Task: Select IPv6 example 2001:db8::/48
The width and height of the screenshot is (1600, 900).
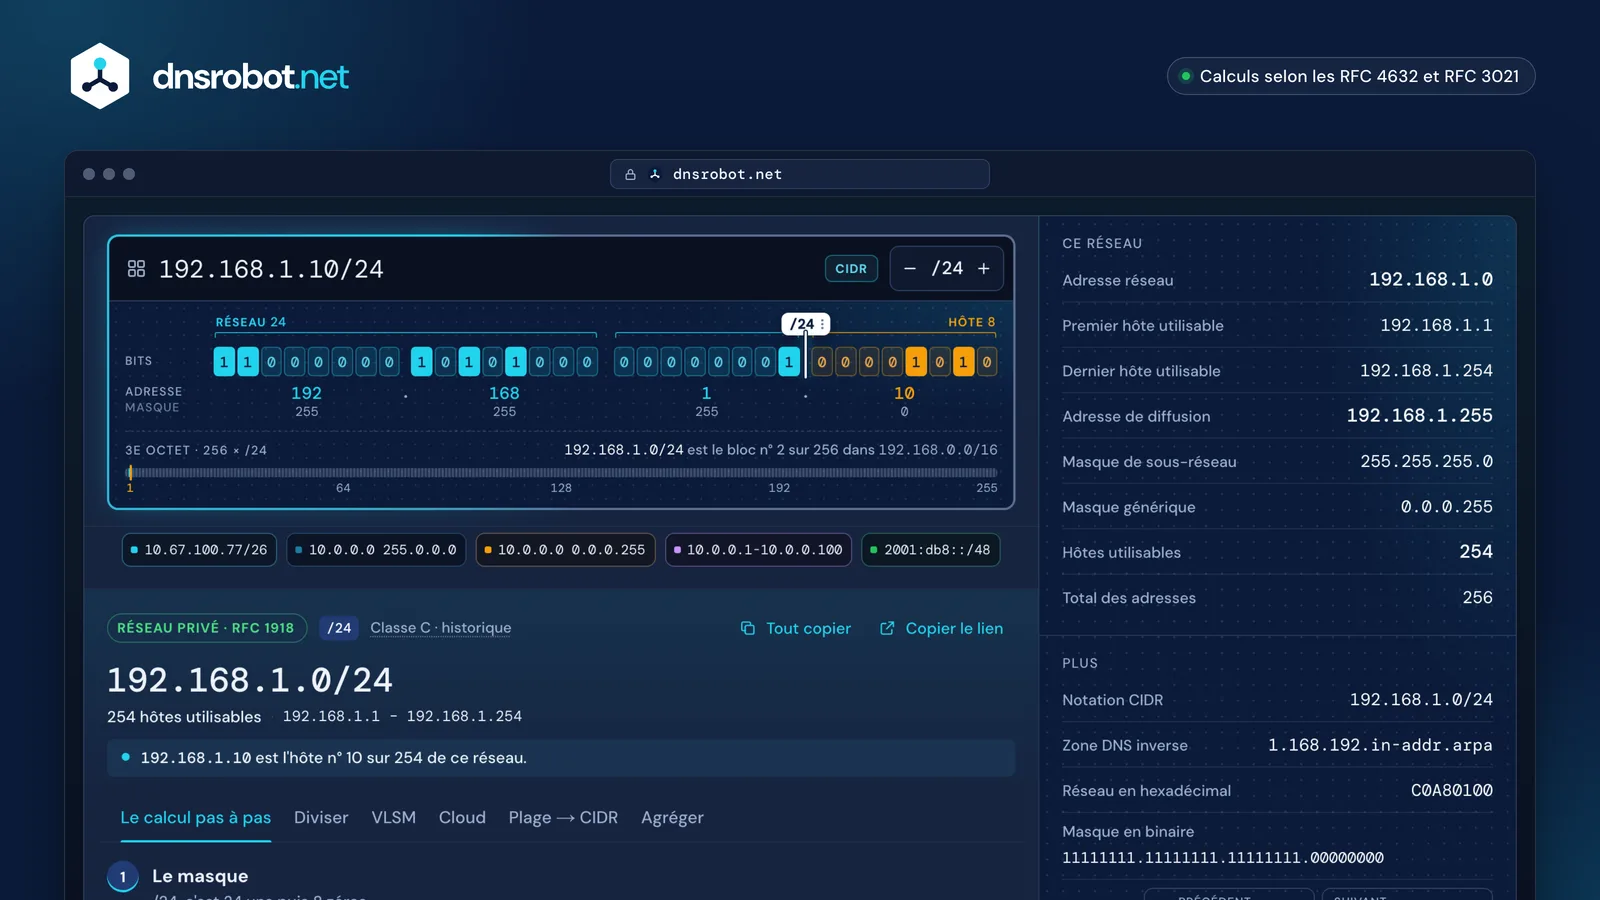Action: click(931, 550)
